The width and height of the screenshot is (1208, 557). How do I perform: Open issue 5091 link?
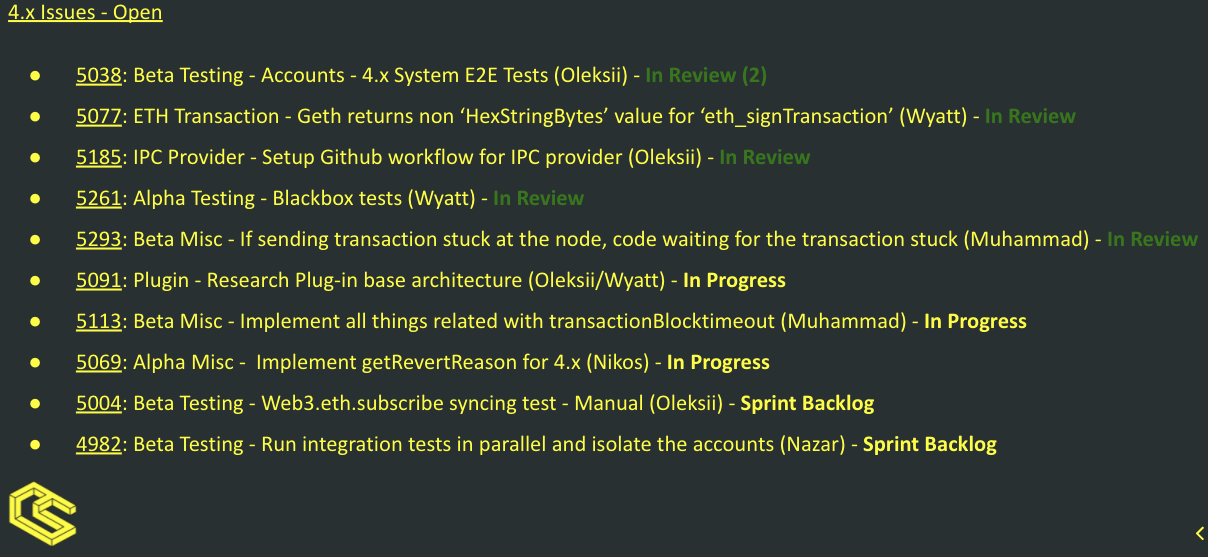[99, 280]
